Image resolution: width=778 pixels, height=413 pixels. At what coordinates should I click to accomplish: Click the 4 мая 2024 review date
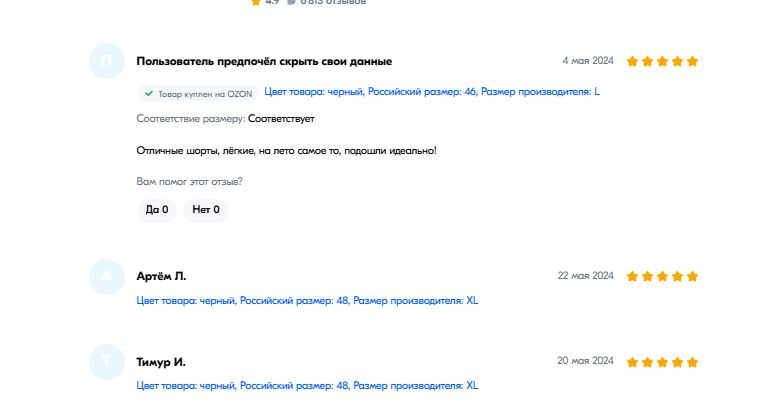pyautogui.click(x=588, y=61)
